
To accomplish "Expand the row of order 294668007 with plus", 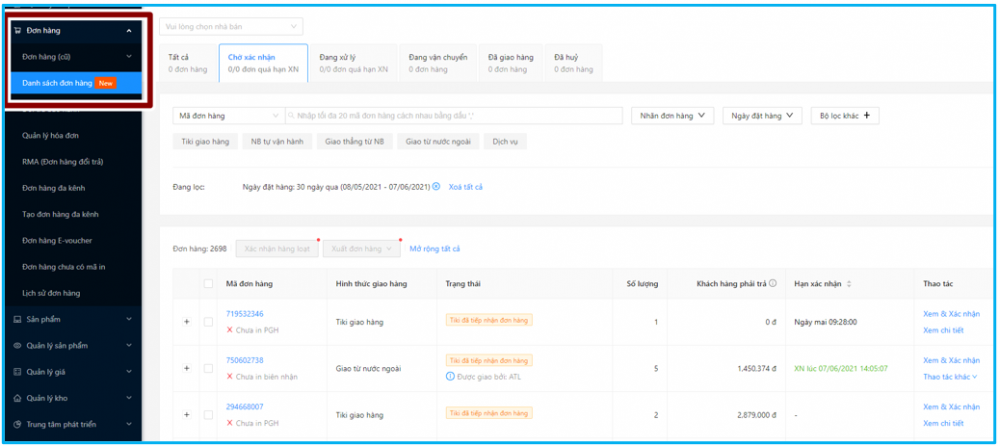I will [186, 414].
